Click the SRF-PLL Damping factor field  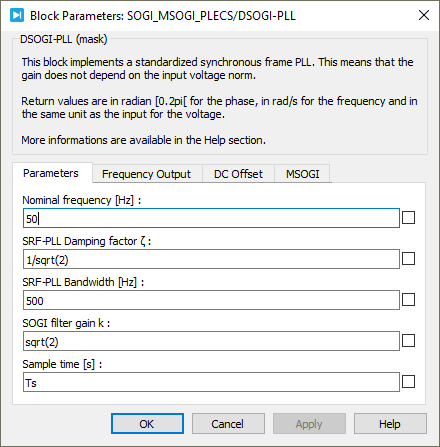[x=211, y=259]
